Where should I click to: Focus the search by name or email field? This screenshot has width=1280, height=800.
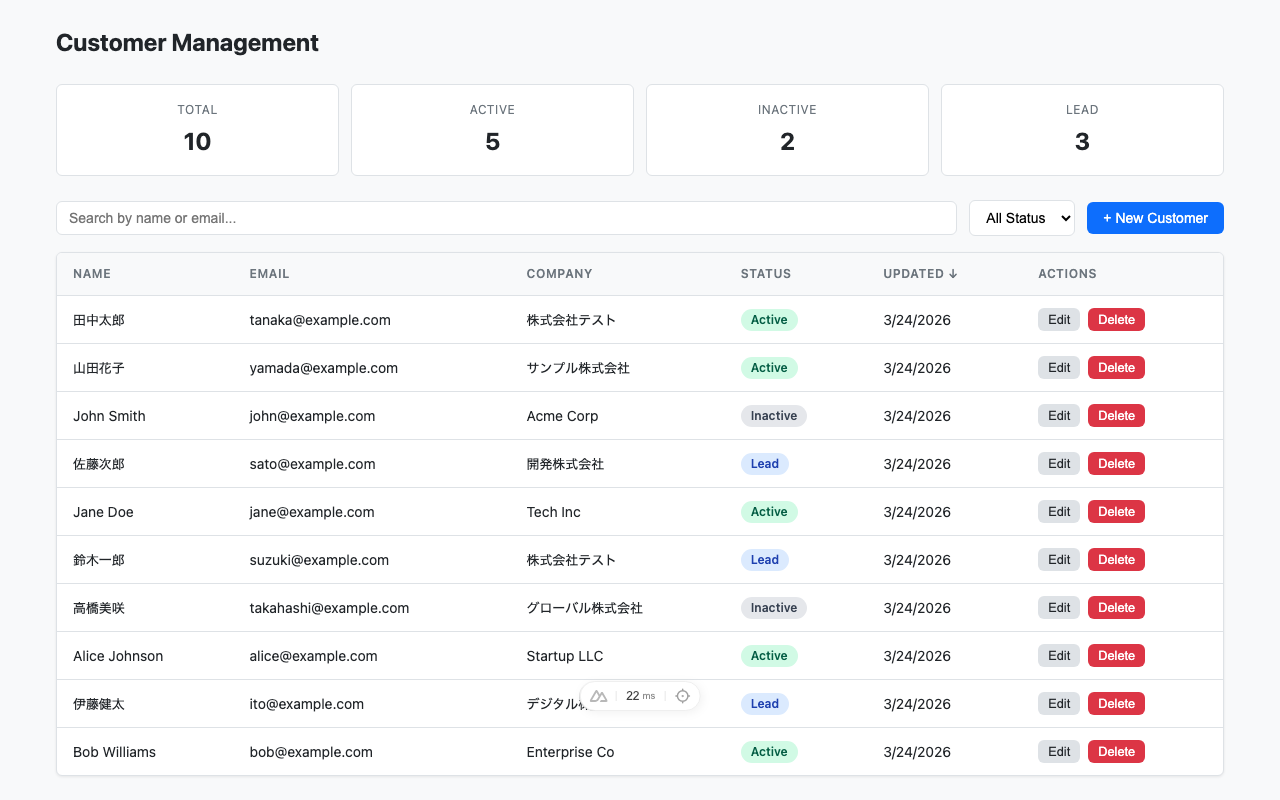tap(506, 218)
